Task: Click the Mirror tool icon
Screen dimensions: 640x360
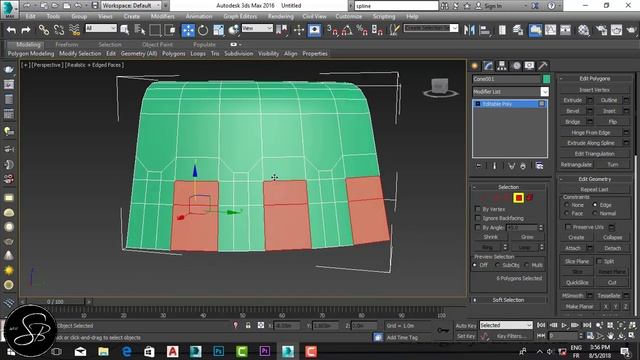Action: [x=469, y=30]
